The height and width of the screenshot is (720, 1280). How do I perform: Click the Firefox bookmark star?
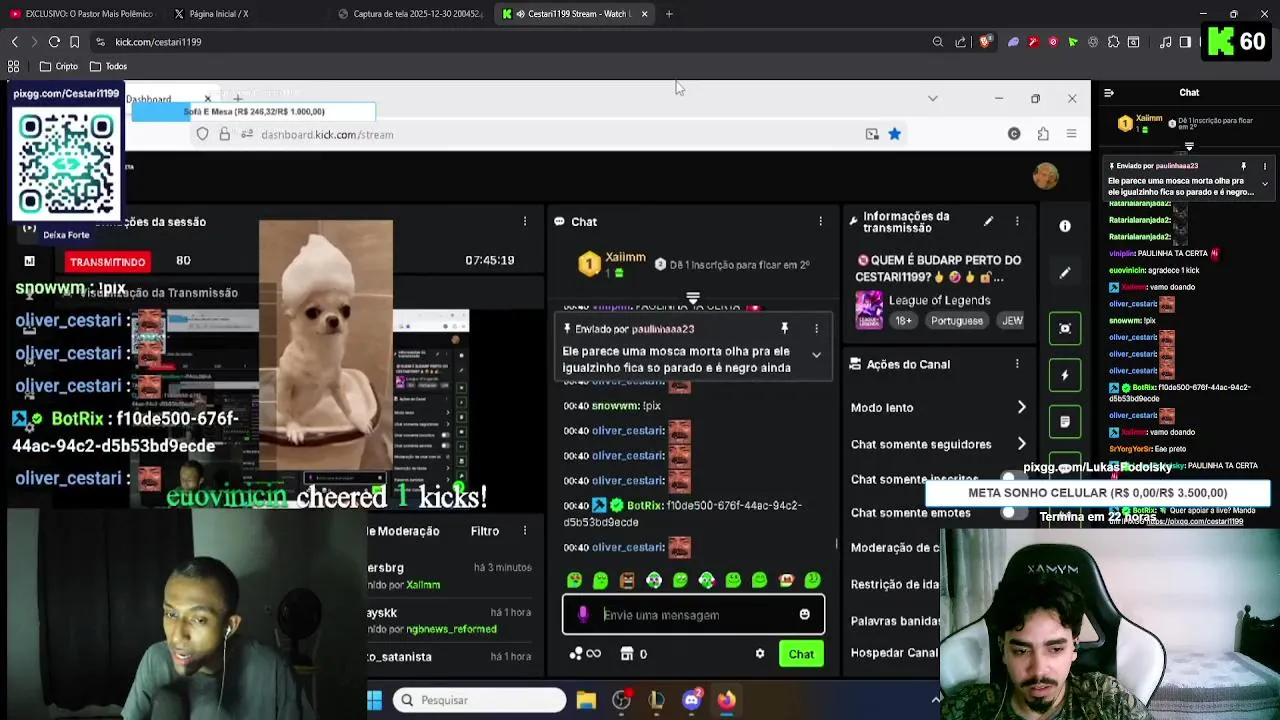894,134
